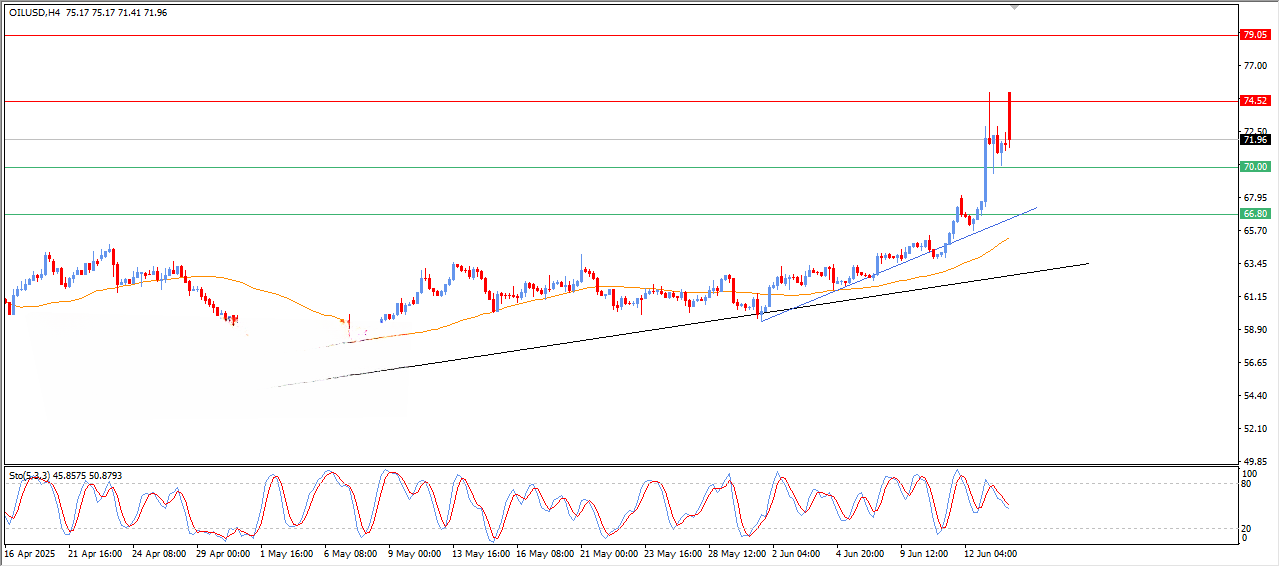1280x567 pixels.
Task: Select the tall red latest candlestick
Action: (x=1009, y=115)
